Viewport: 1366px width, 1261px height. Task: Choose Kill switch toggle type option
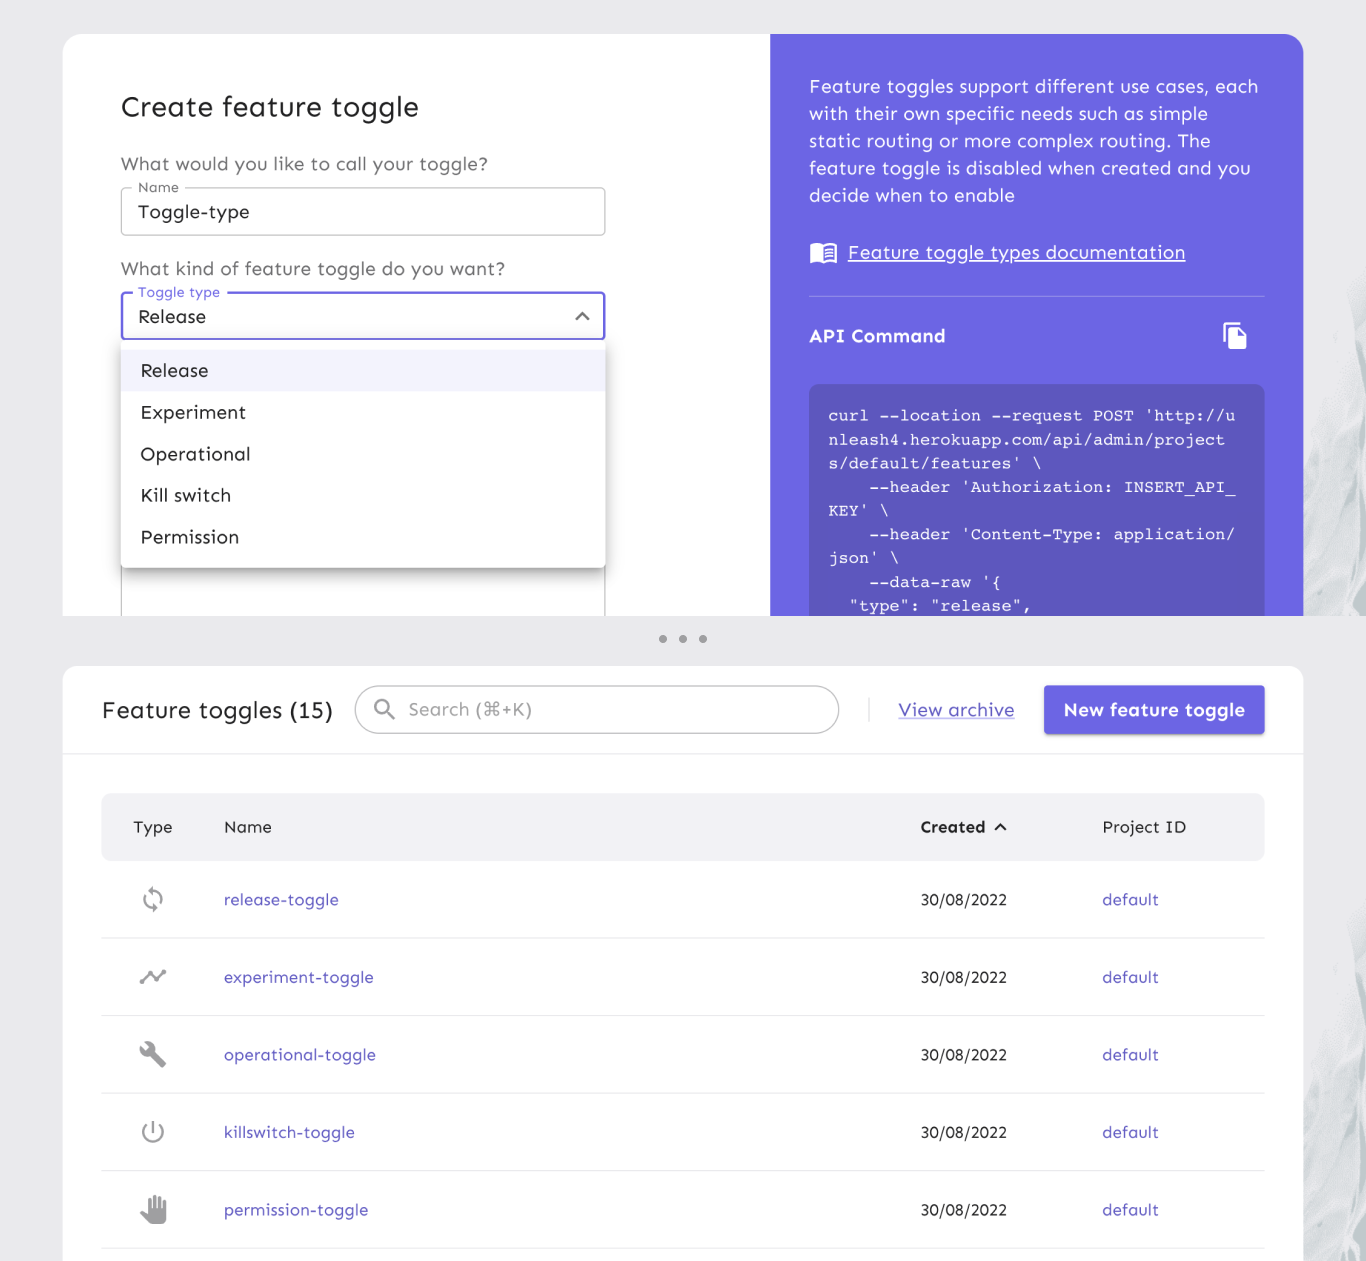click(363, 496)
